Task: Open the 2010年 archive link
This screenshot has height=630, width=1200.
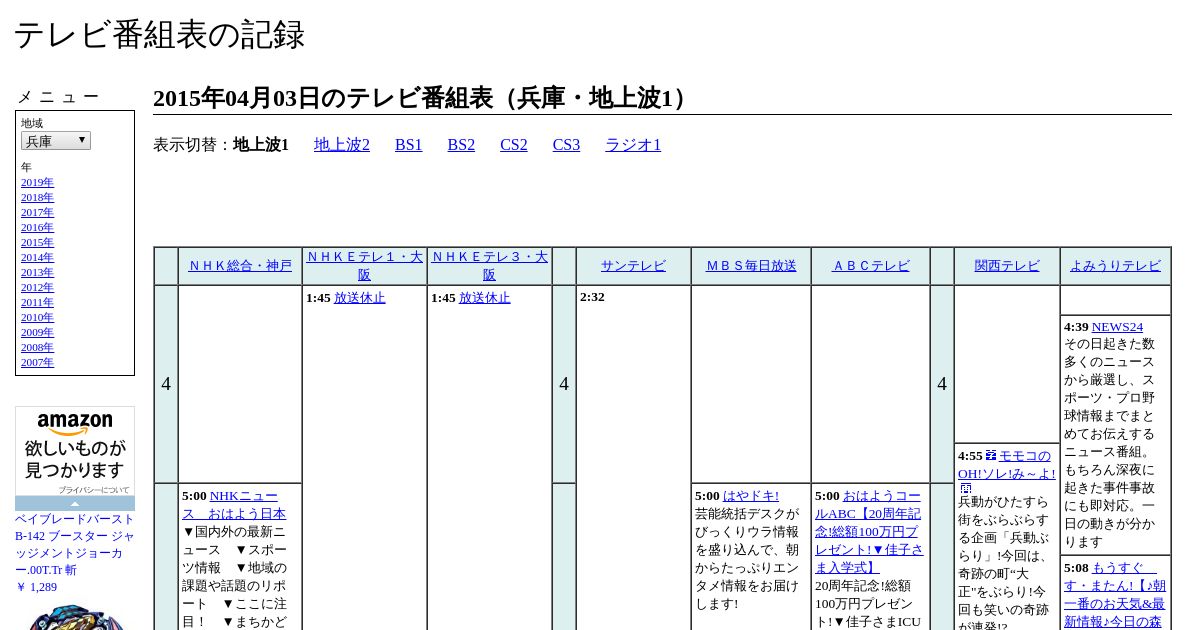Action: pos(37,317)
